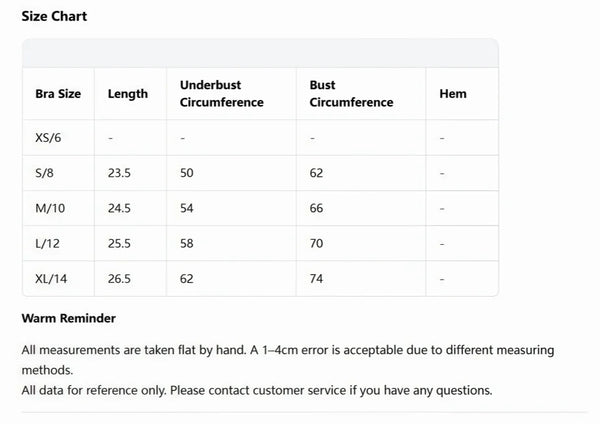Select the Hem column header
600x424 pixels.
(x=453, y=94)
